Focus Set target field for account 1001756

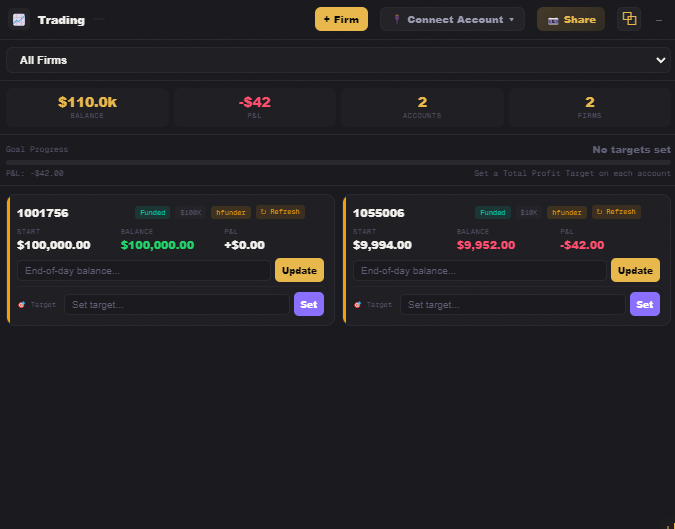point(177,305)
